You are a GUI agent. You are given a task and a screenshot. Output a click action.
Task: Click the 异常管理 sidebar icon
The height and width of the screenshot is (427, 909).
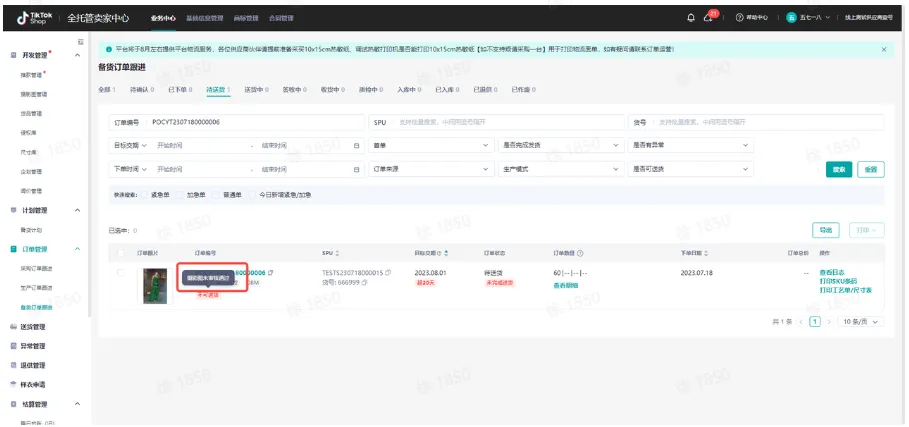(x=13, y=346)
